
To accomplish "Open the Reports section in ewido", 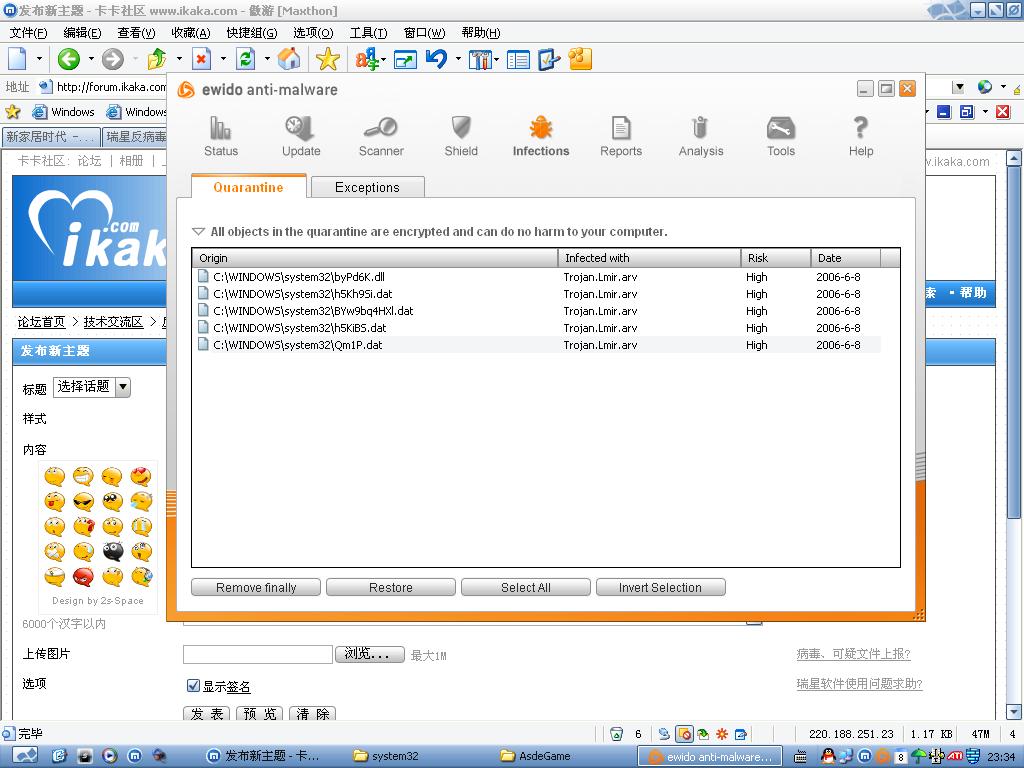I will pos(621,136).
